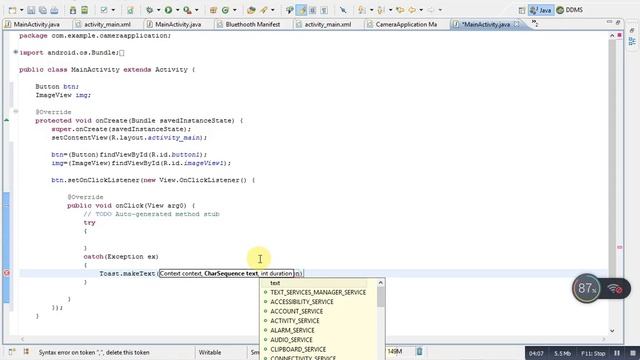640x360 pixels.
Task: Click the editor scroll-down arrow
Action: pos(612,331)
